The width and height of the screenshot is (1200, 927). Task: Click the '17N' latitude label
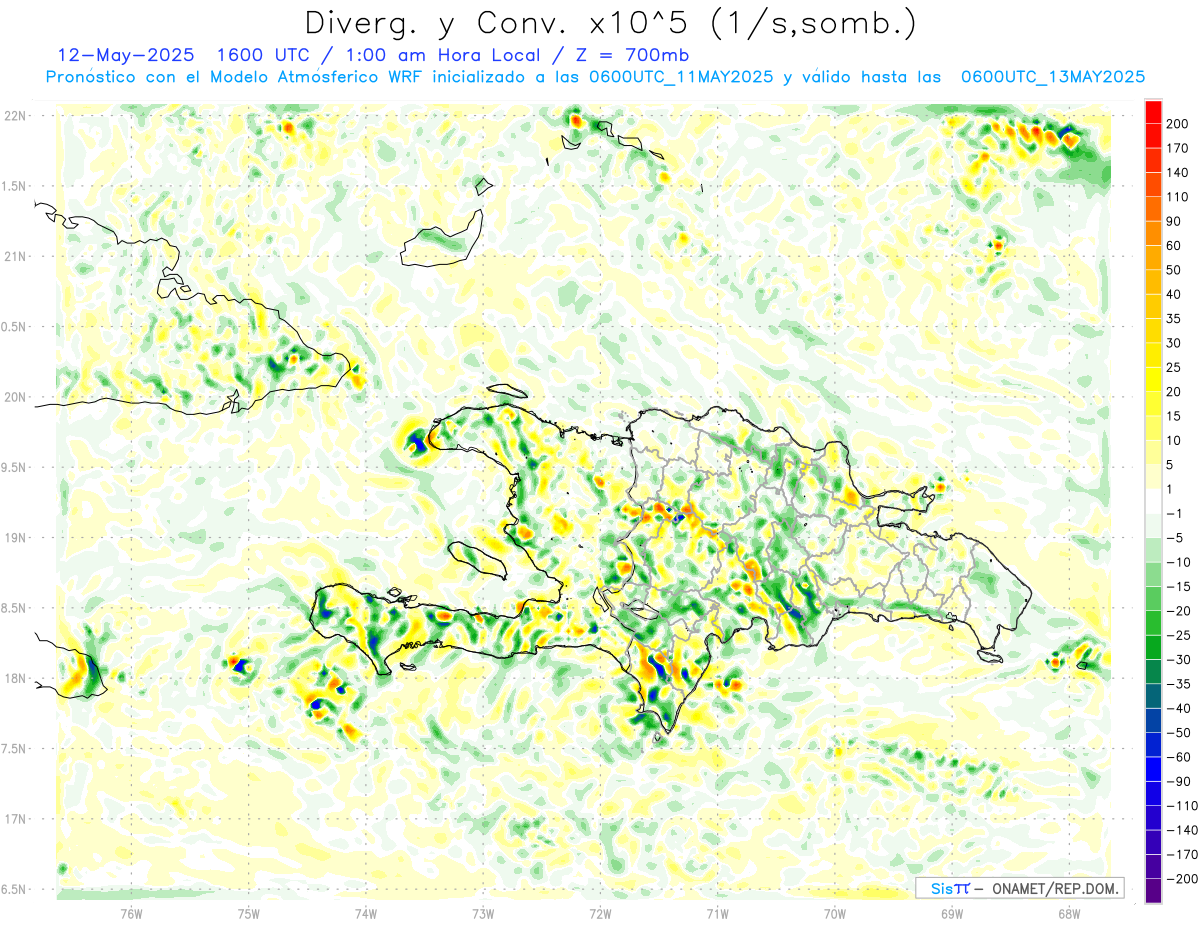click(16, 819)
